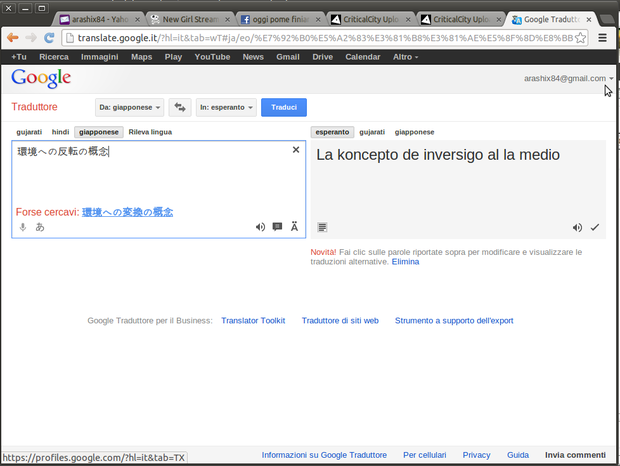Viewport: 620px width, 466px height.
Task: Open the 'Da: giapponese' source language dropdown
Action: (129, 107)
